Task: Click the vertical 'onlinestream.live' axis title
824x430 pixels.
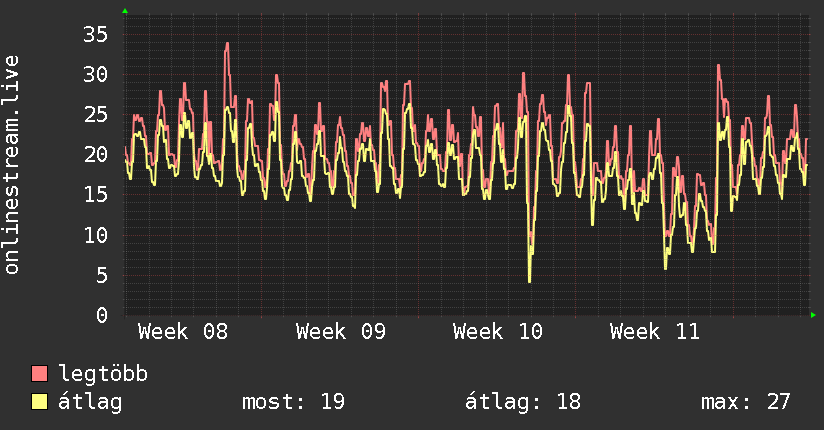Action: point(11,165)
